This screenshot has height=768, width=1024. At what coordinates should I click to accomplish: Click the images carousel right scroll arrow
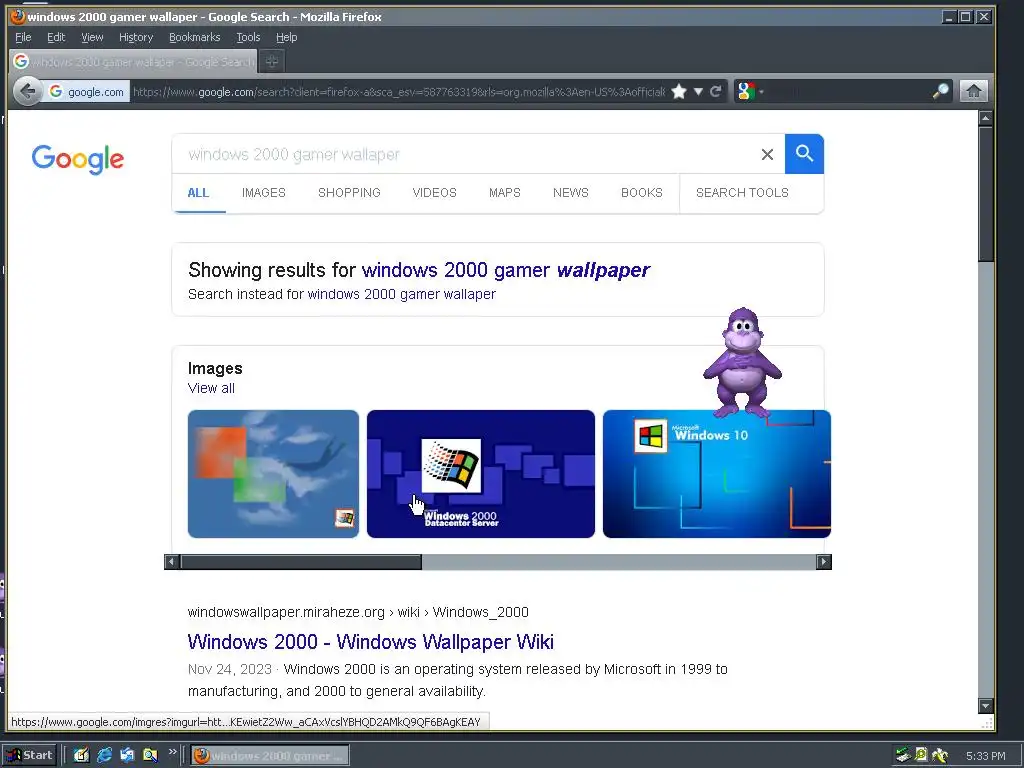(x=824, y=562)
